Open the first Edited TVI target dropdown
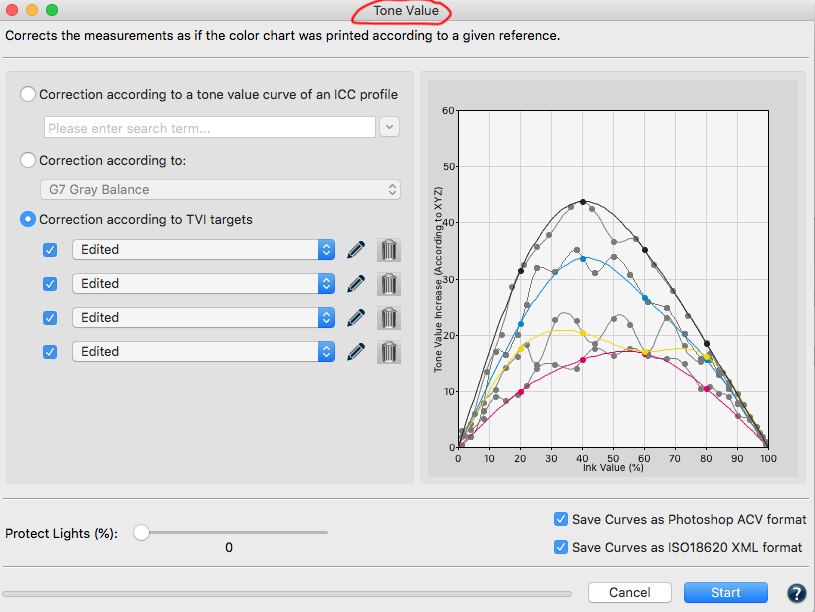815x612 pixels. tap(203, 250)
